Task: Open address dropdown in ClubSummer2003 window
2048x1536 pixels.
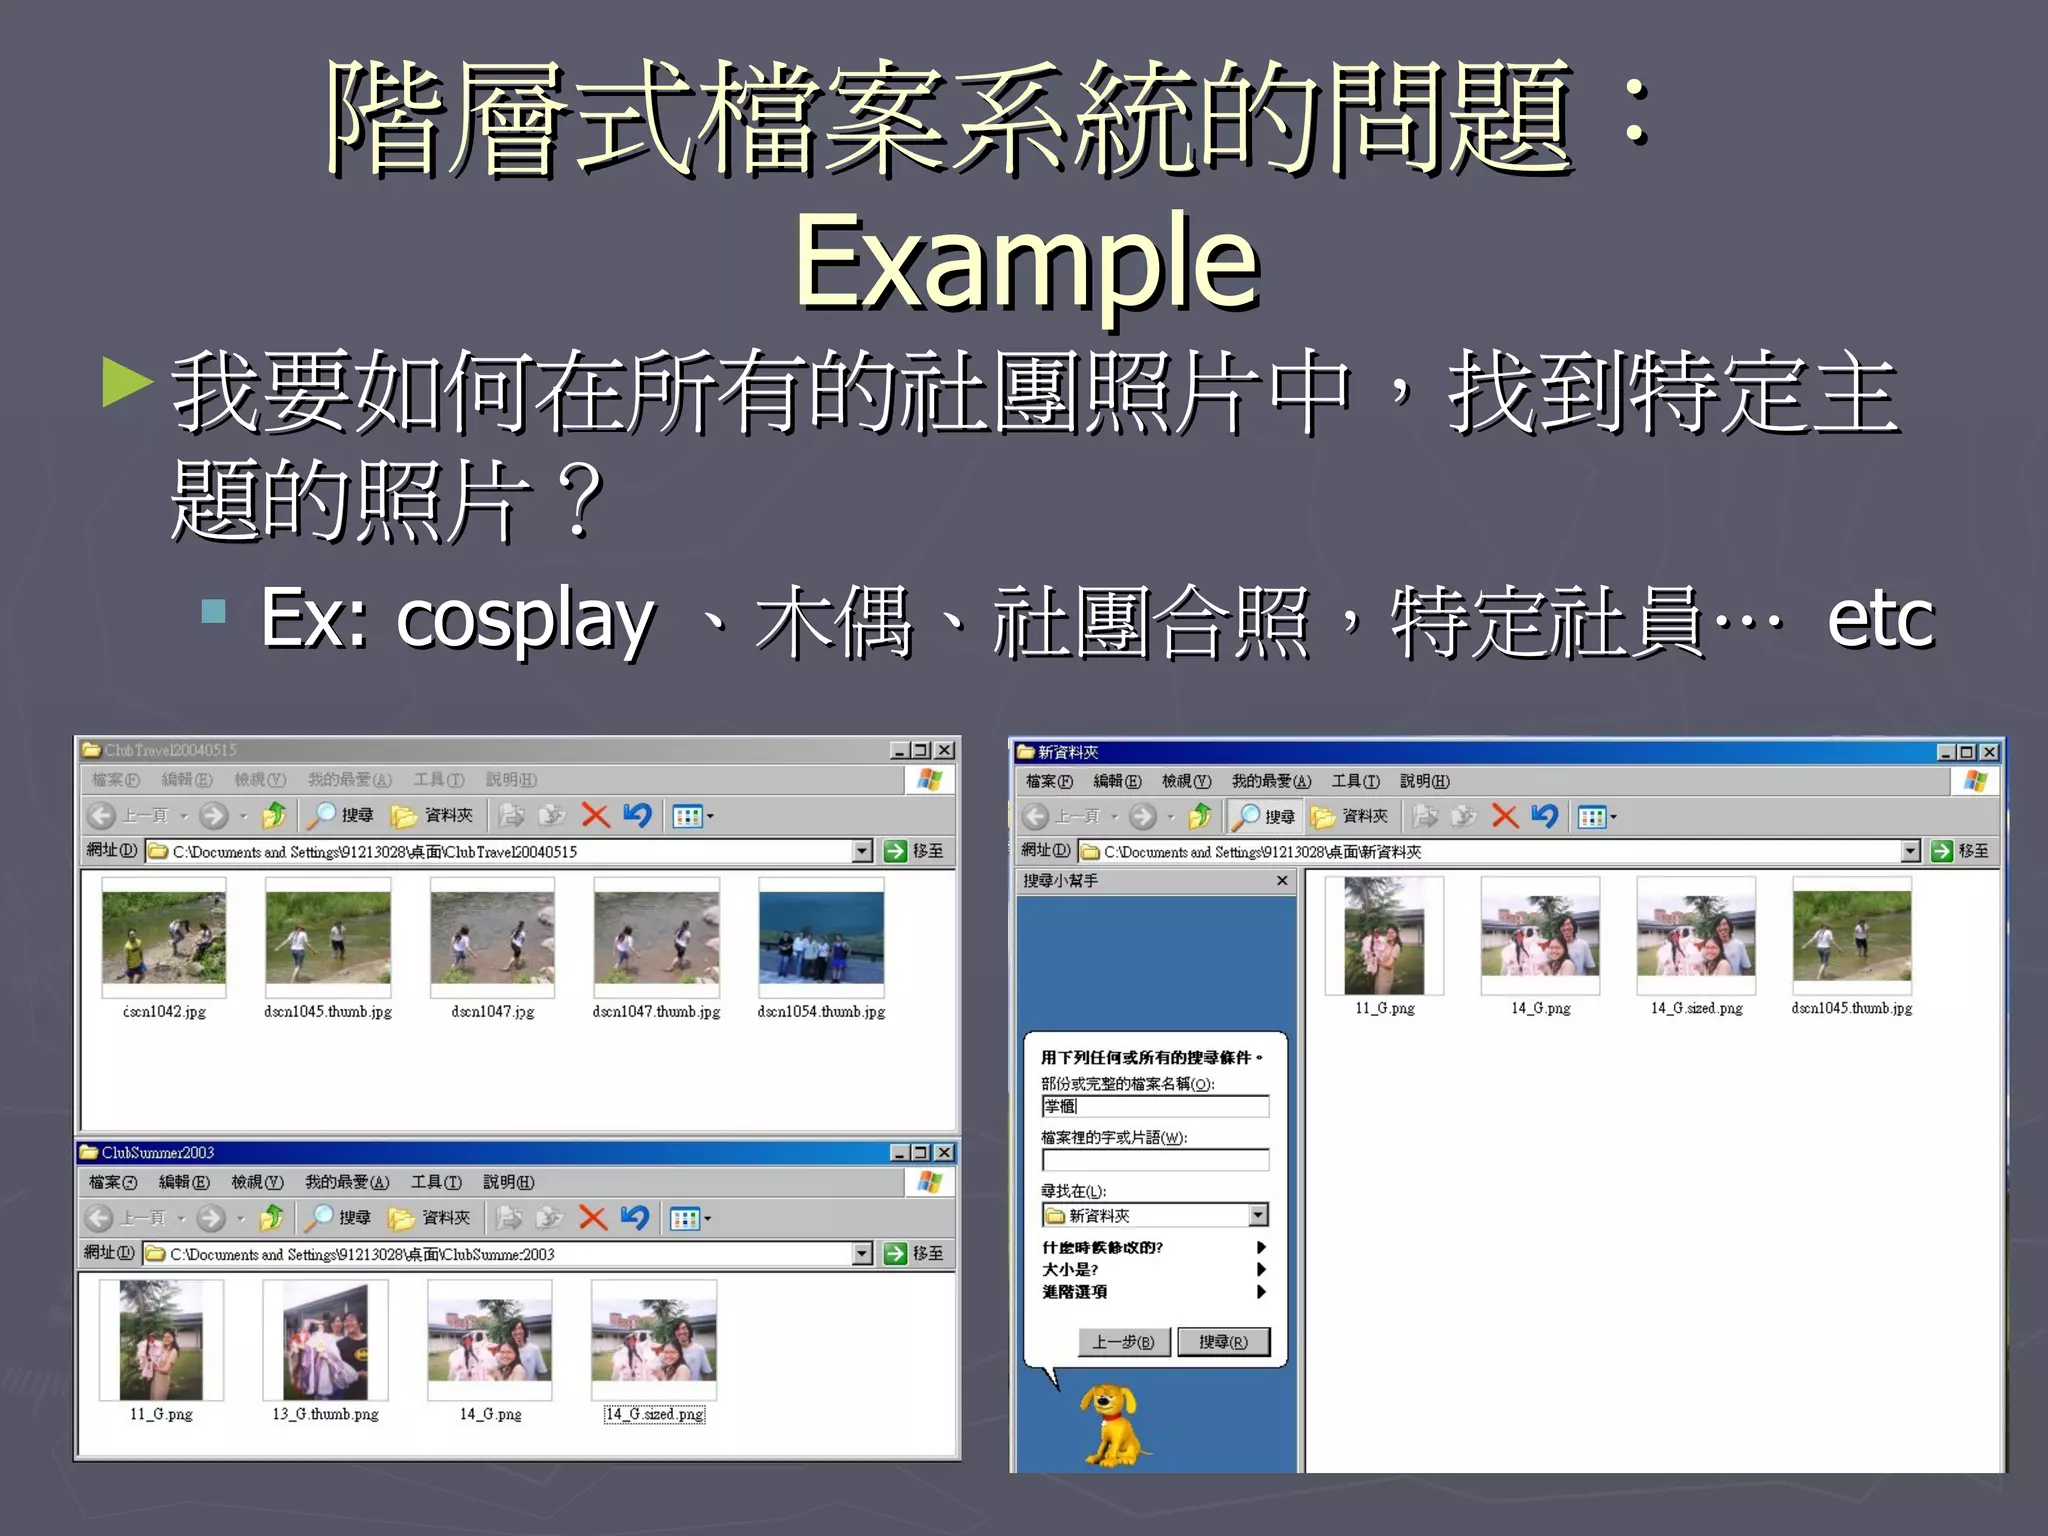Action: 862,1253
